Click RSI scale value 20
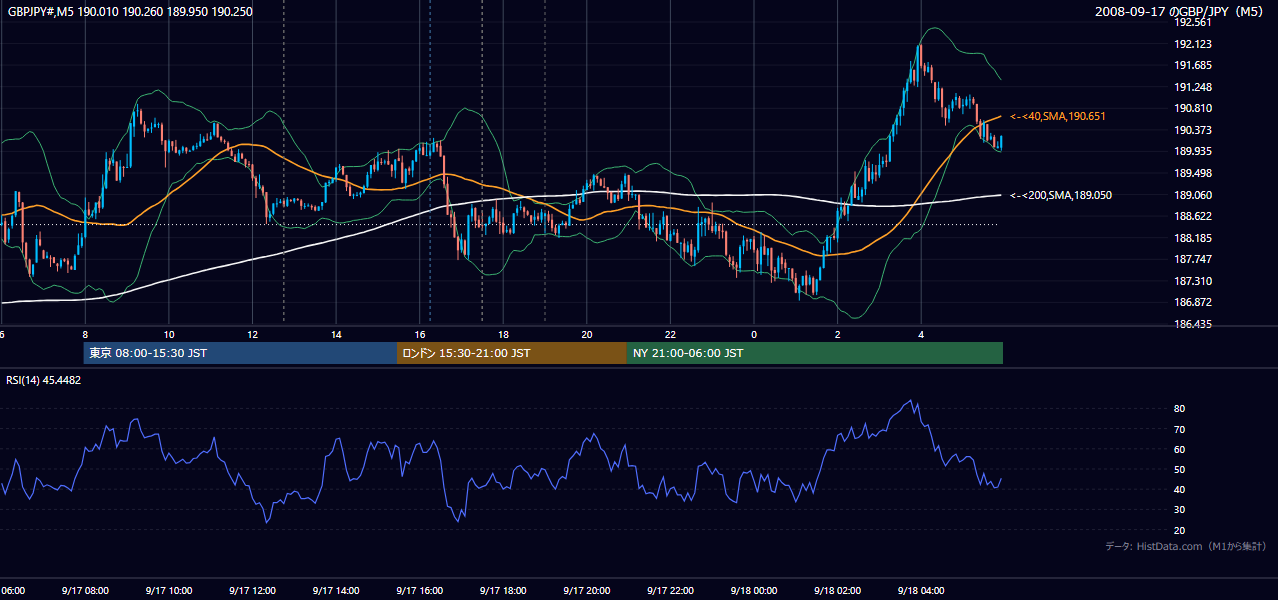 point(1179,529)
